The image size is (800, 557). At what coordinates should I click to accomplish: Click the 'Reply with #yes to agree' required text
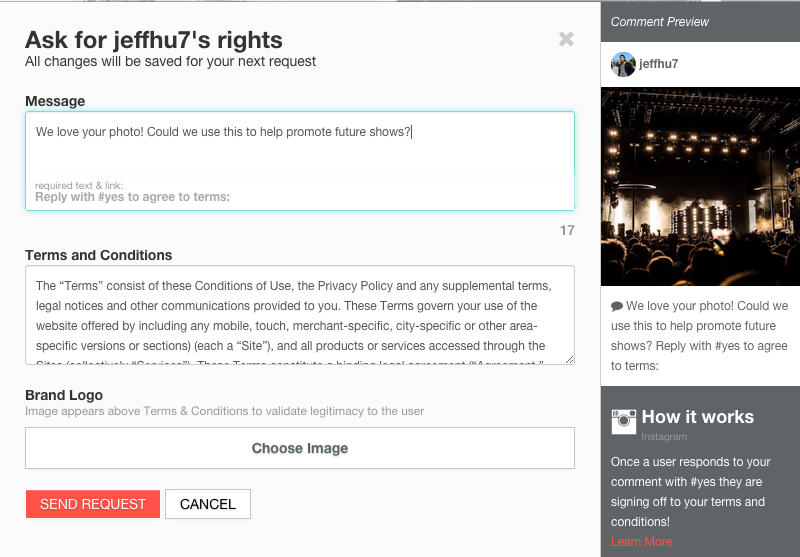point(132,197)
